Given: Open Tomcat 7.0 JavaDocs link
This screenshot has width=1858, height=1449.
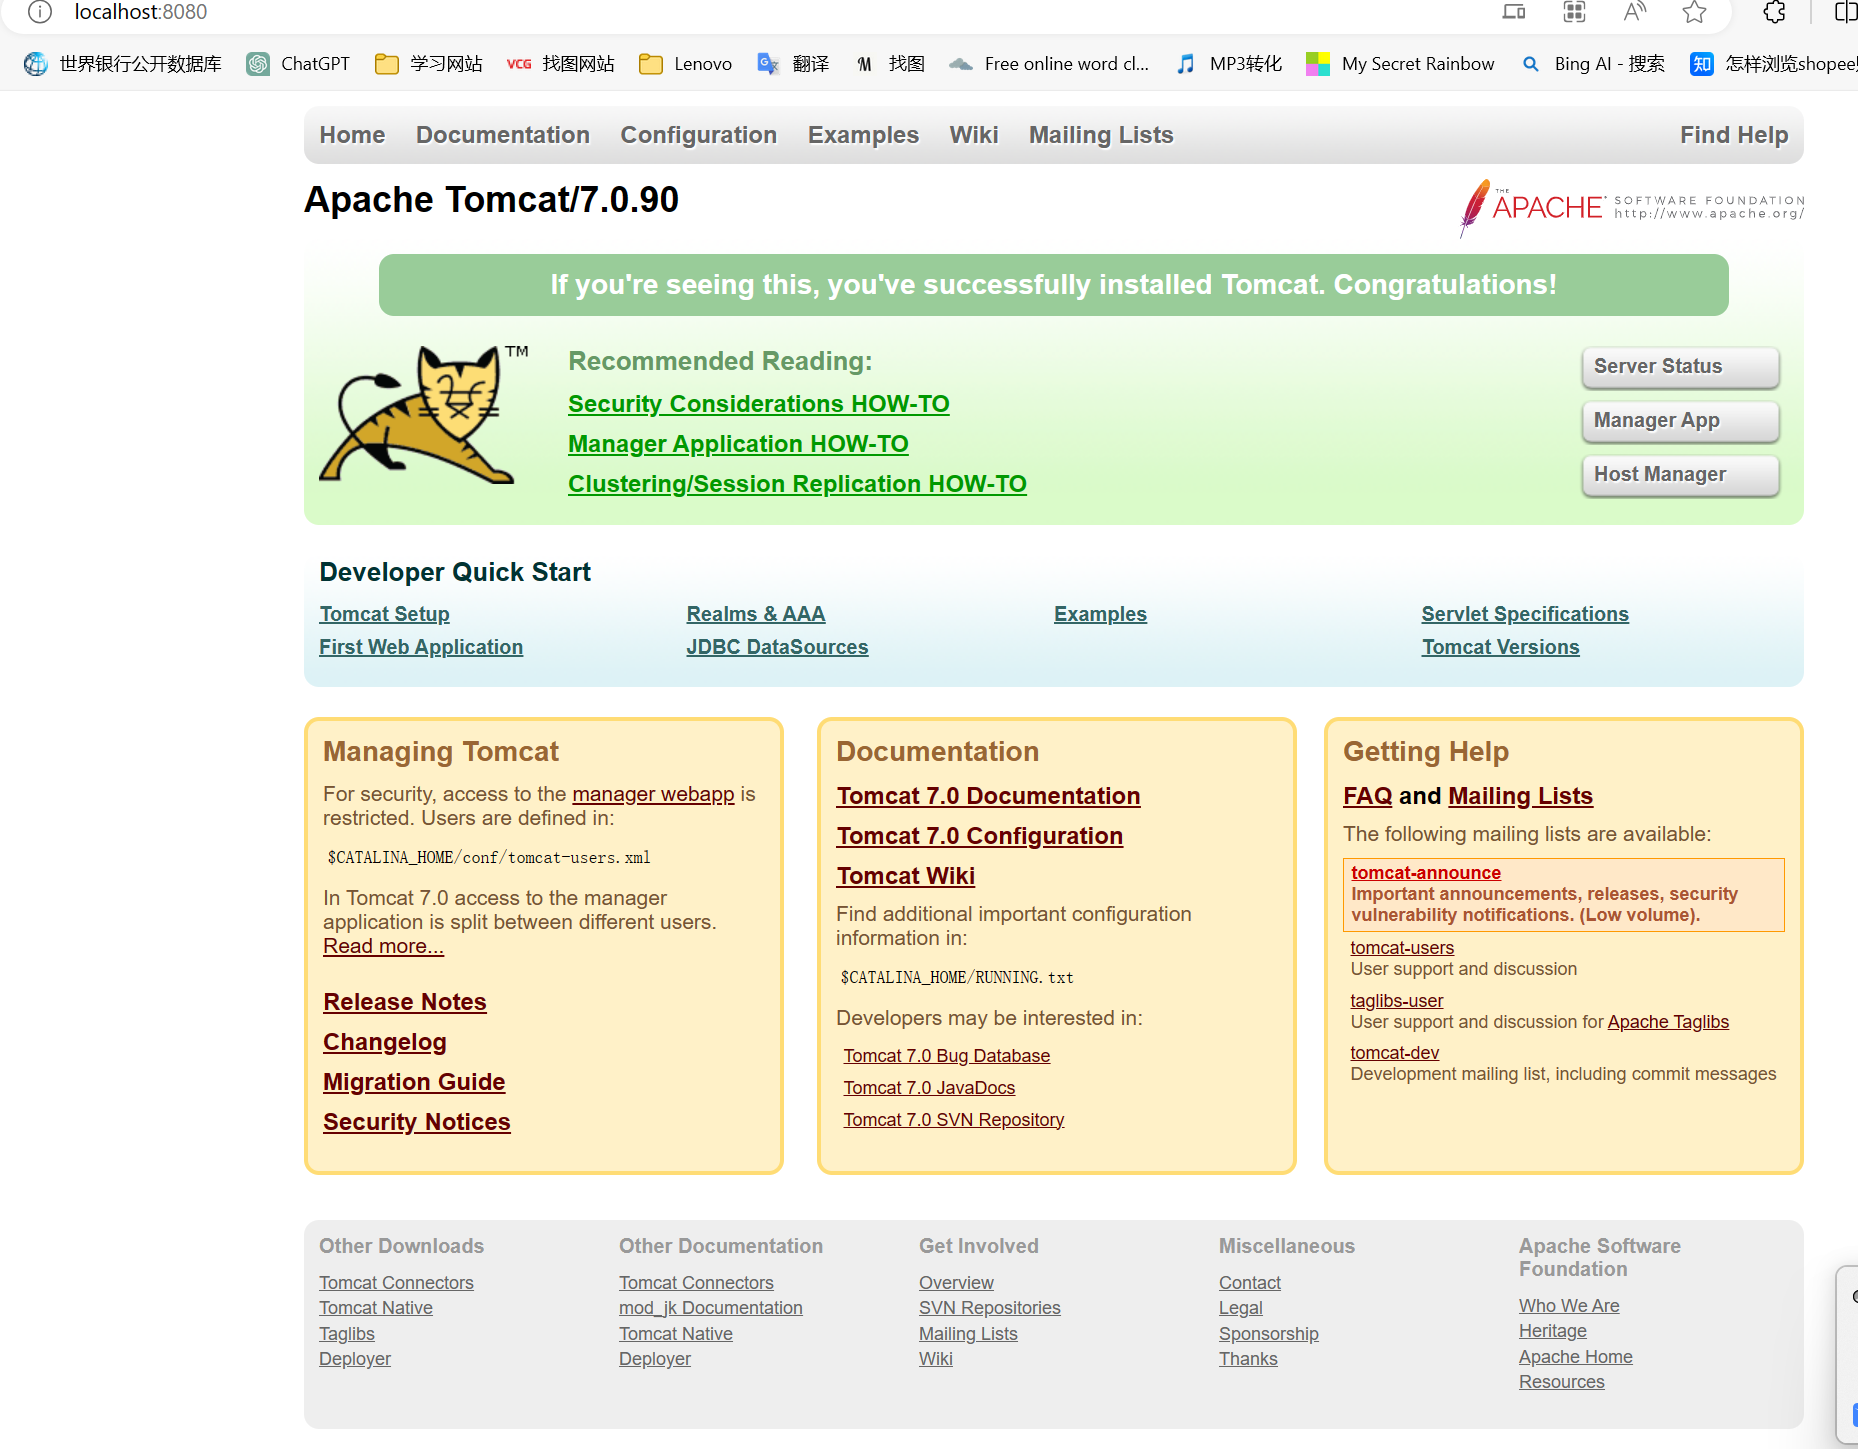Looking at the screenshot, I should [929, 1088].
